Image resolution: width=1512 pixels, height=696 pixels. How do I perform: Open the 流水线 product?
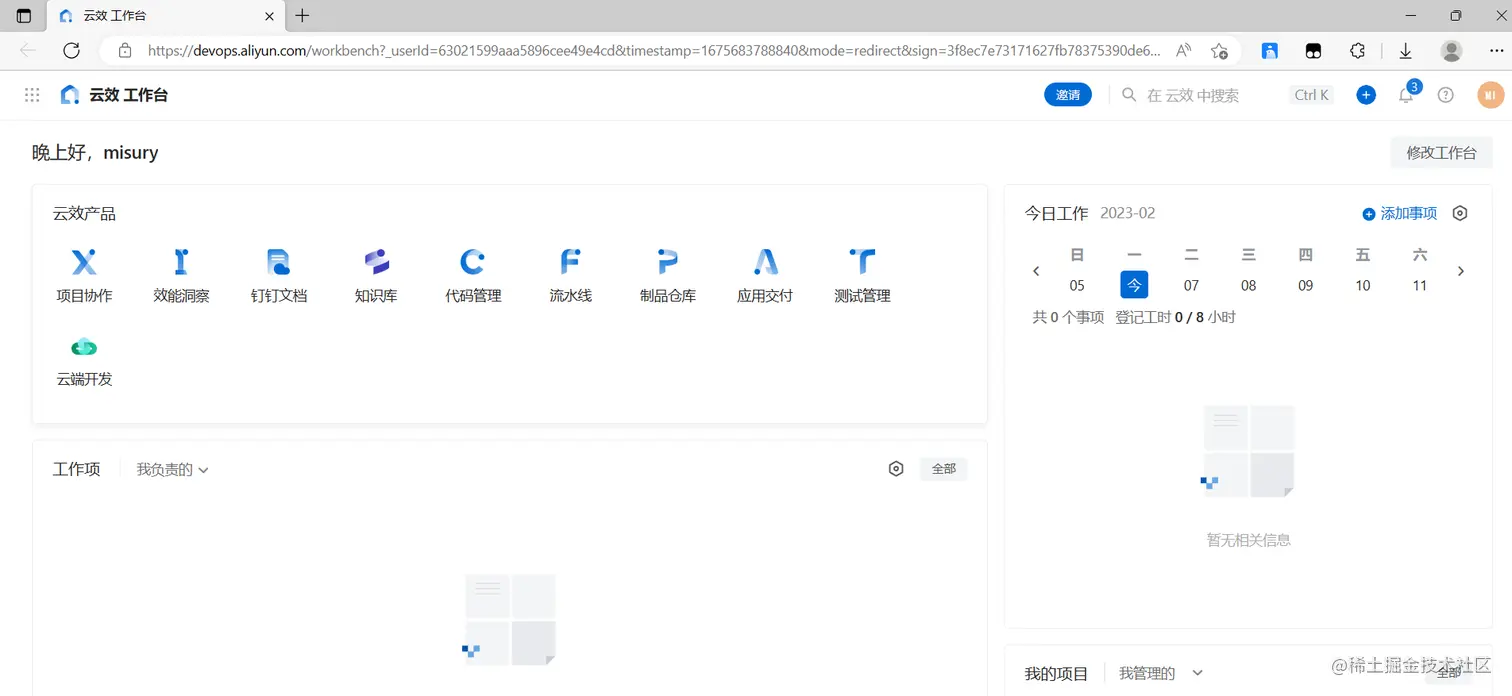(570, 276)
